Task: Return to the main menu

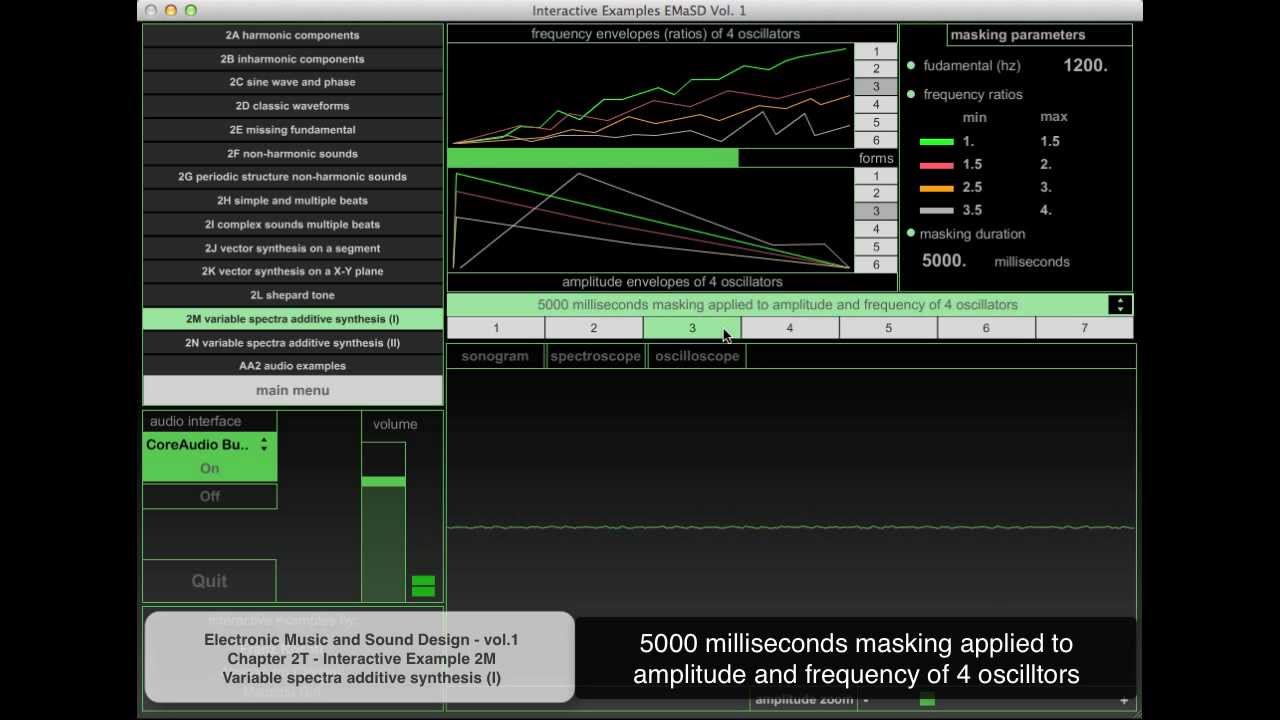Action: click(x=292, y=390)
